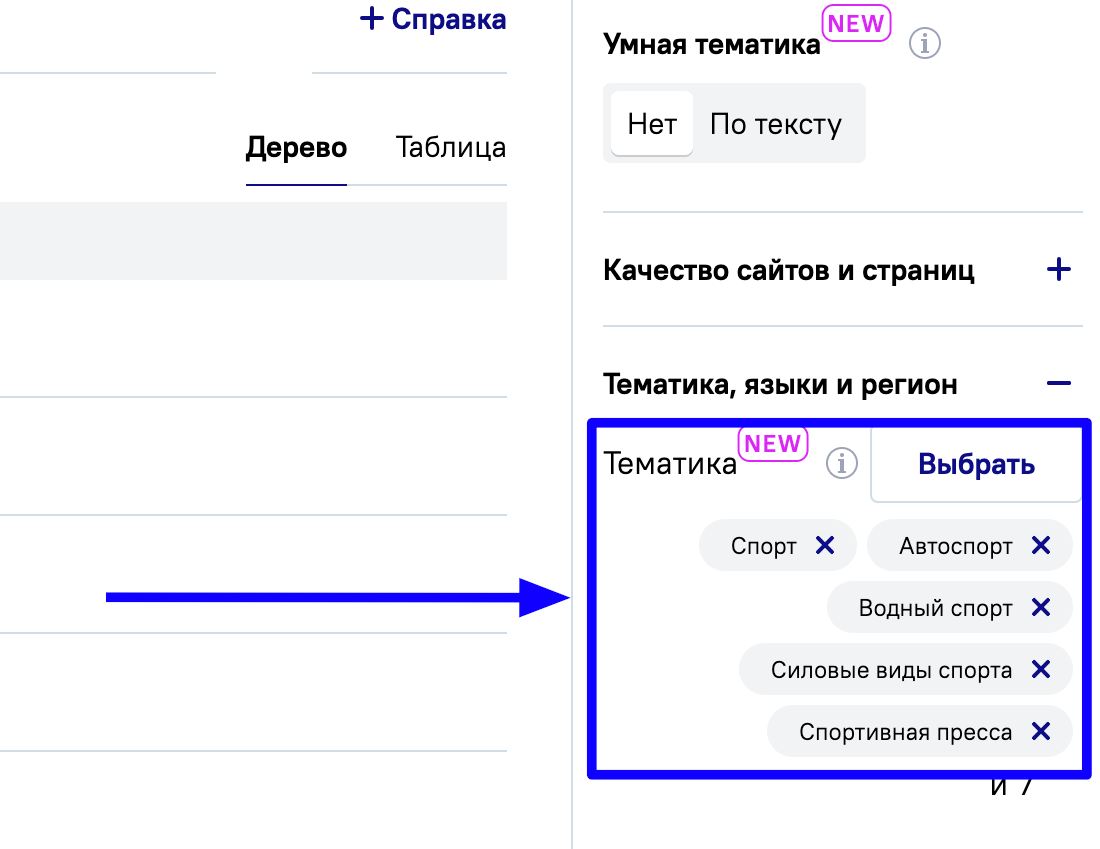The image size is (1100, 849).
Task: Select the Нет option for smart topics
Action: click(x=652, y=124)
